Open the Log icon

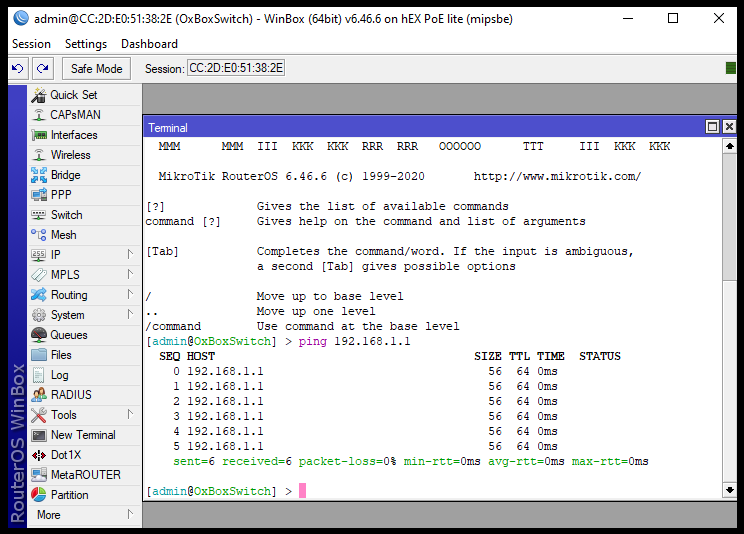(x=38, y=375)
